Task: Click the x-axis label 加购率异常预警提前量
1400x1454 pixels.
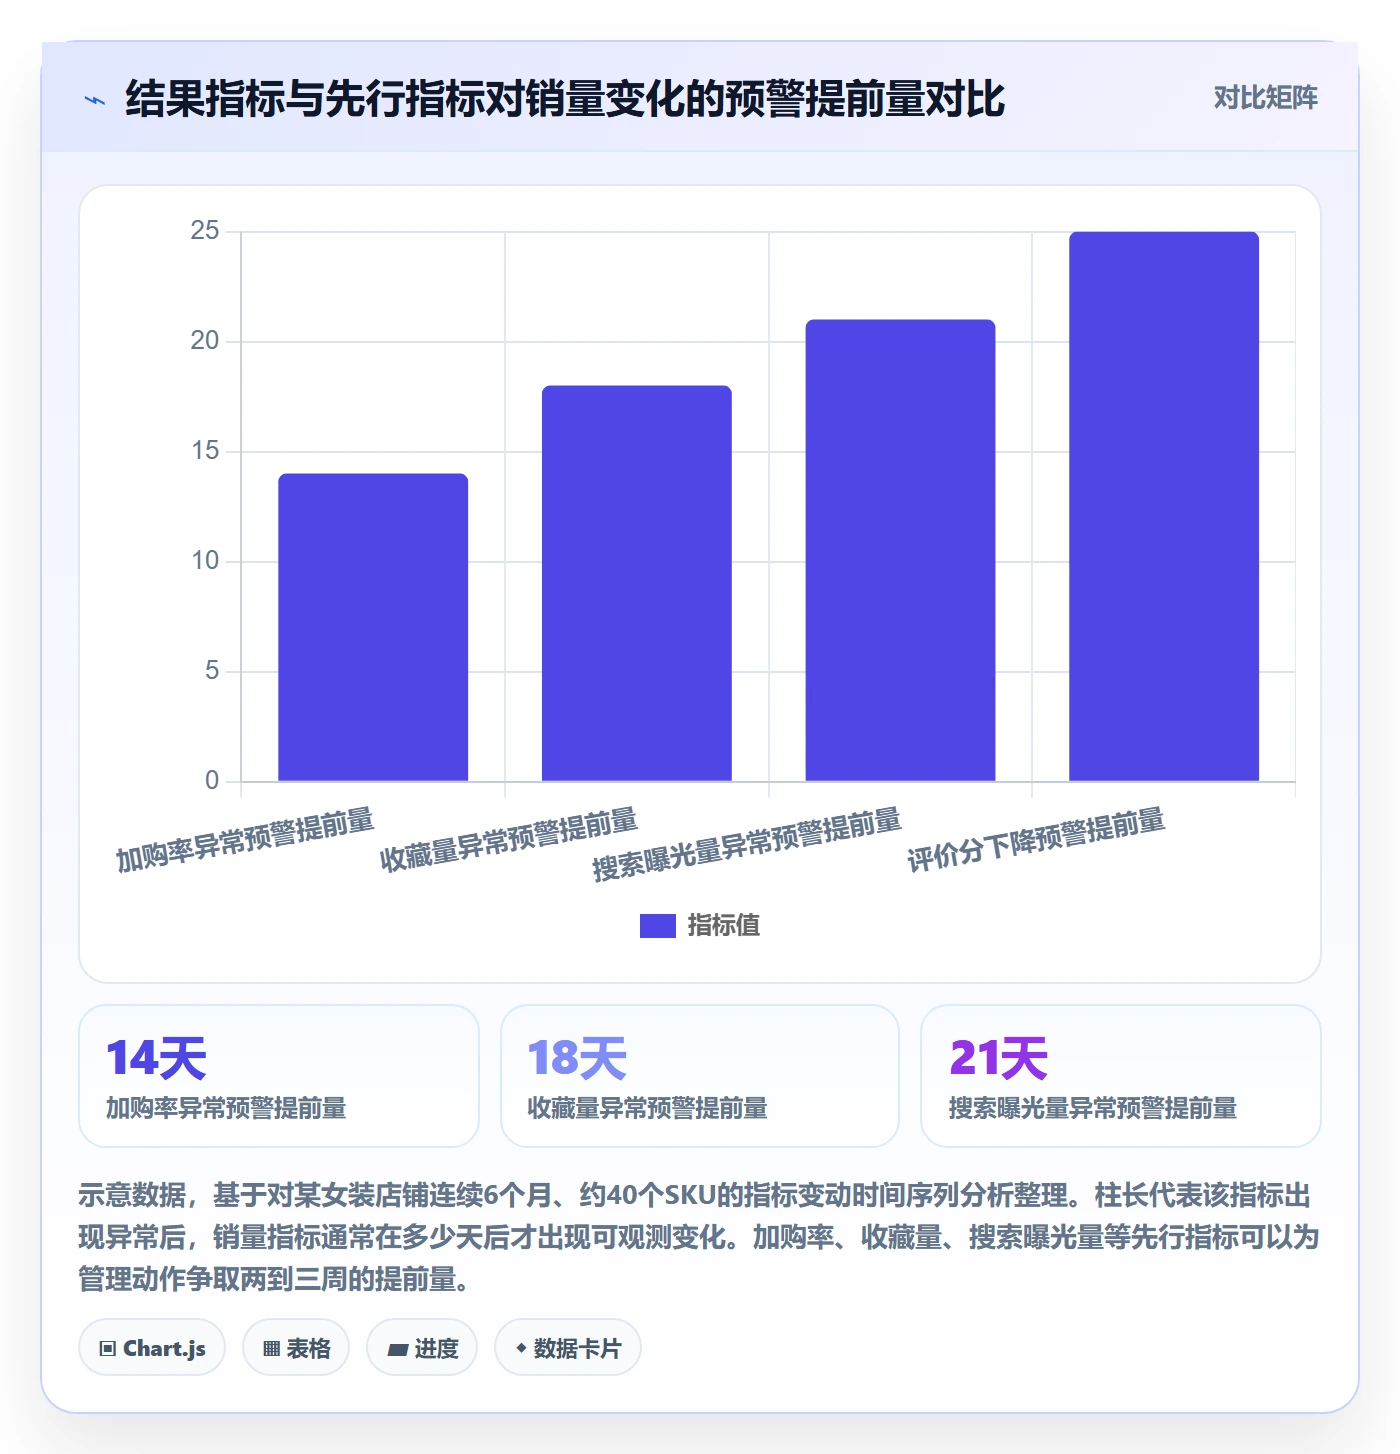Action: (x=245, y=840)
